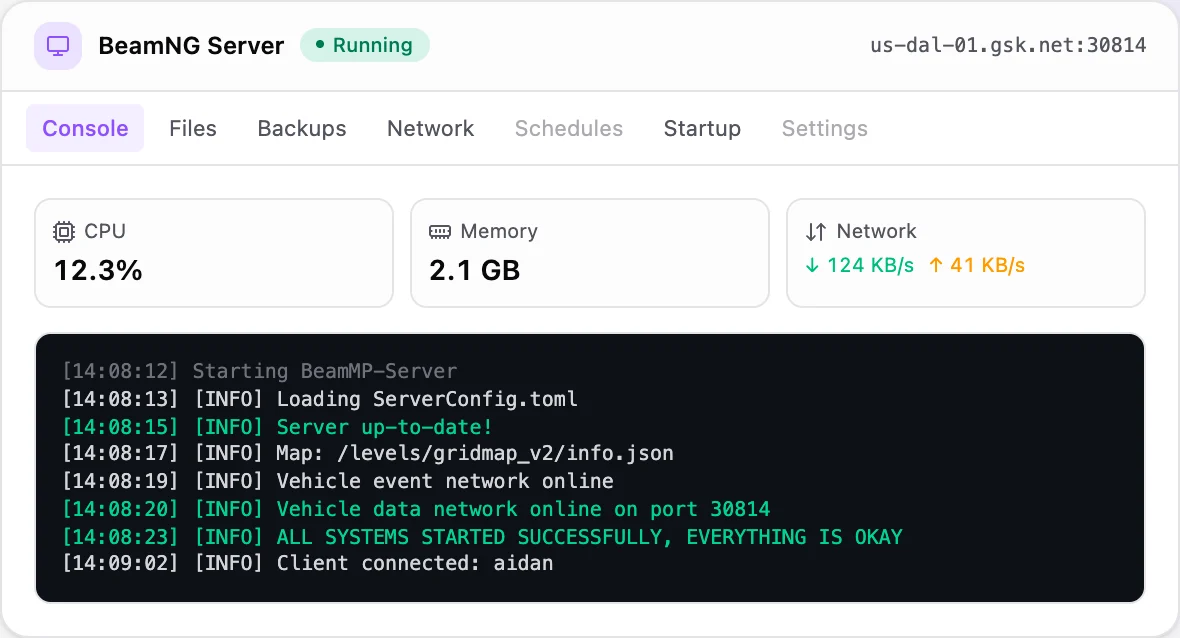Click the Memory card label
Image resolution: width=1180 pixels, height=638 pixels.
coord(499,231)
